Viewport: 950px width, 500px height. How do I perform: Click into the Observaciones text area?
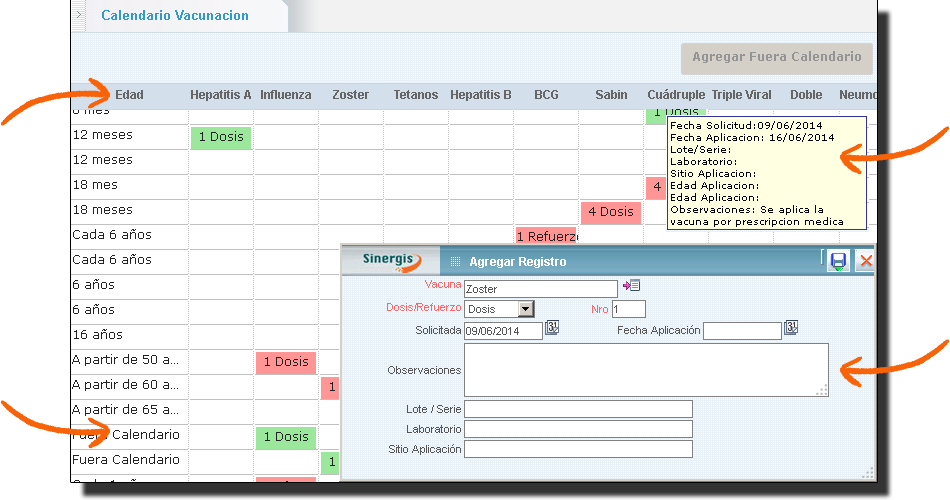[x=645, y=369]
